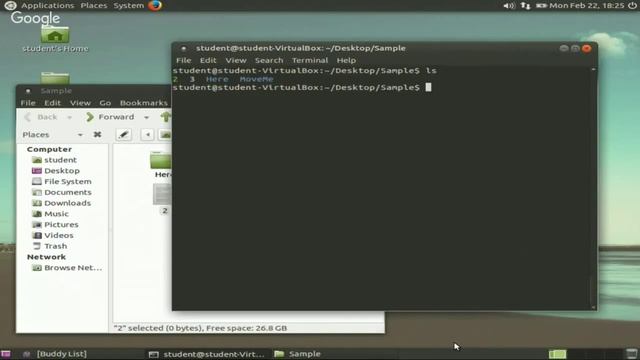Open the System menu in the top panel
Image resolution: width=640 pixels, height=360 pixels.
(x=128, y=5)
